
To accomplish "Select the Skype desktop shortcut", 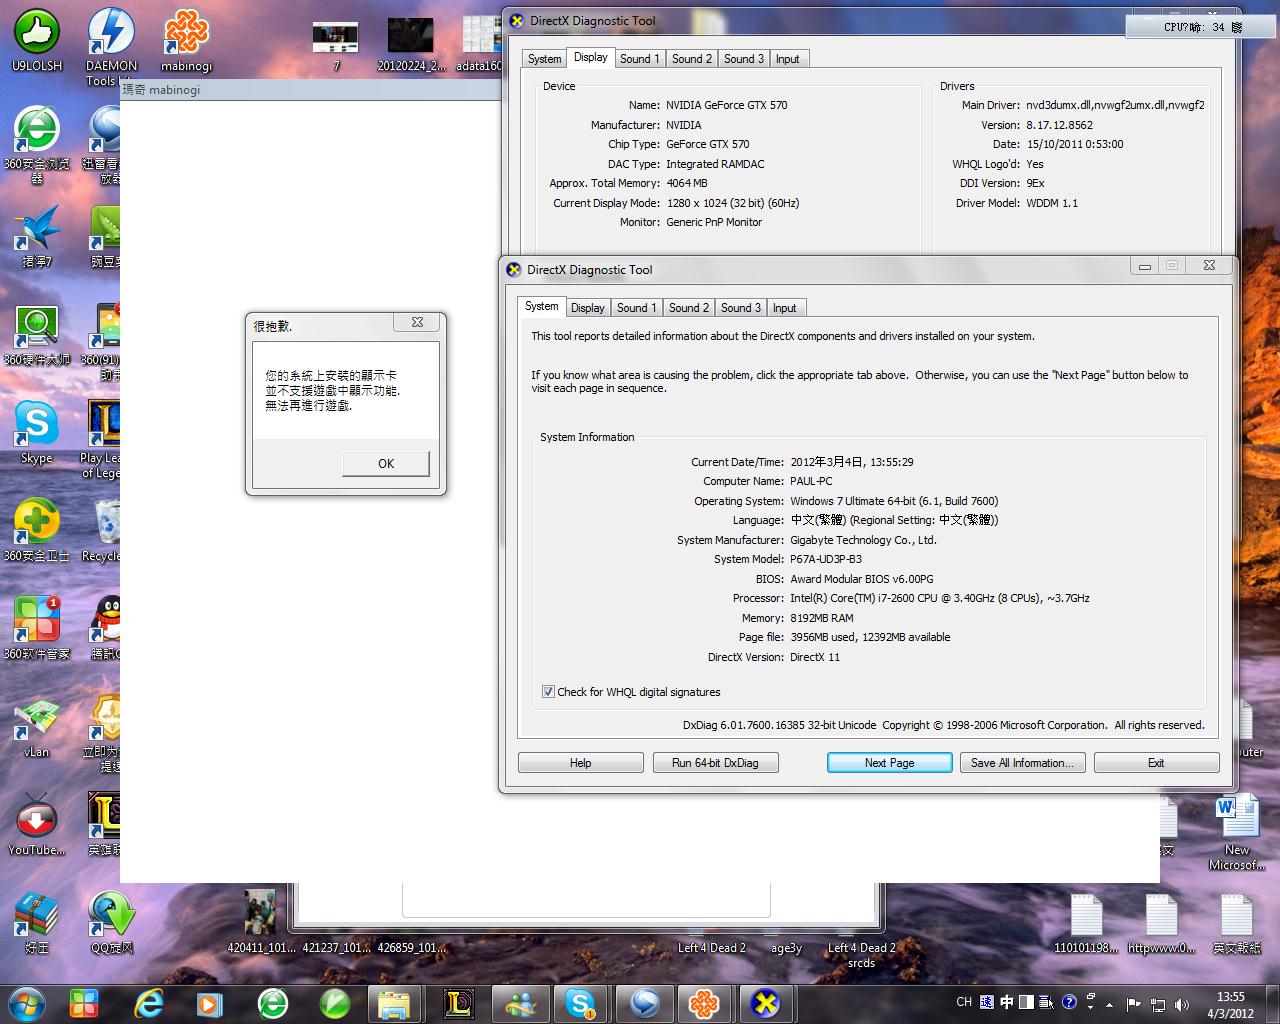I will [x=37, y=433].
